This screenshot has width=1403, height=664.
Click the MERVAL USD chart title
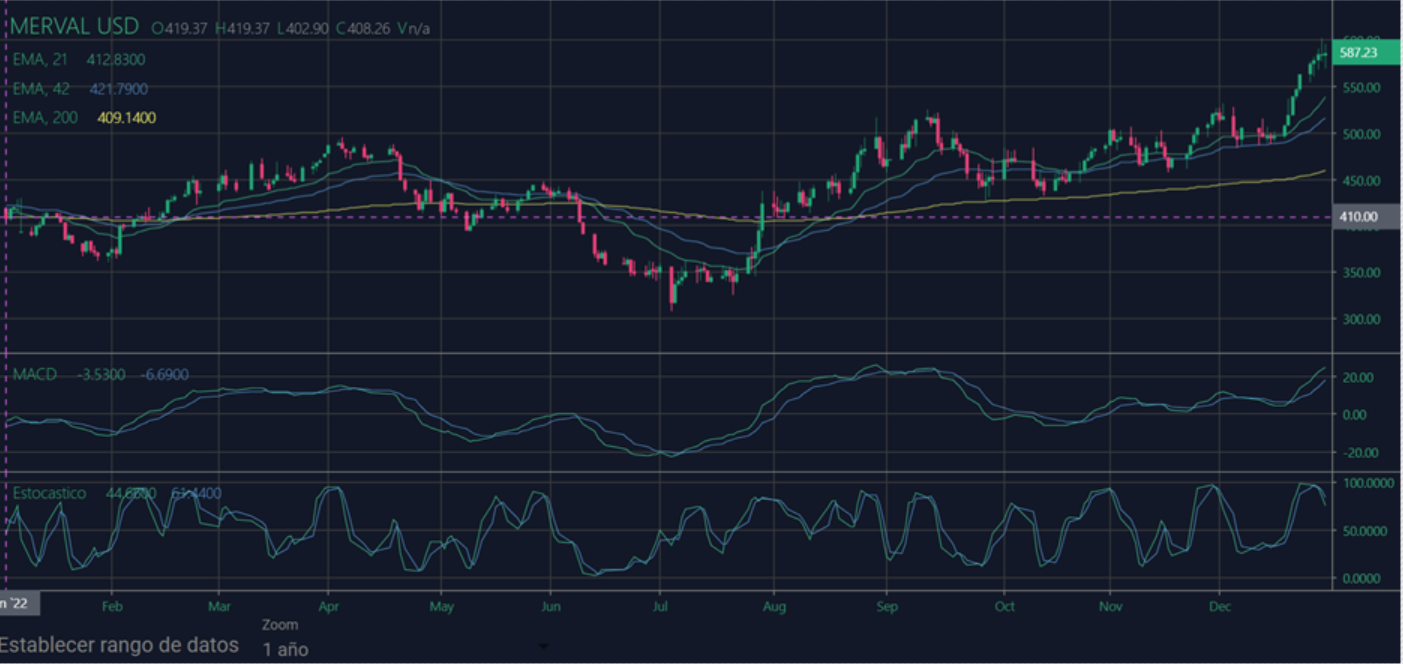click(75, 26)
